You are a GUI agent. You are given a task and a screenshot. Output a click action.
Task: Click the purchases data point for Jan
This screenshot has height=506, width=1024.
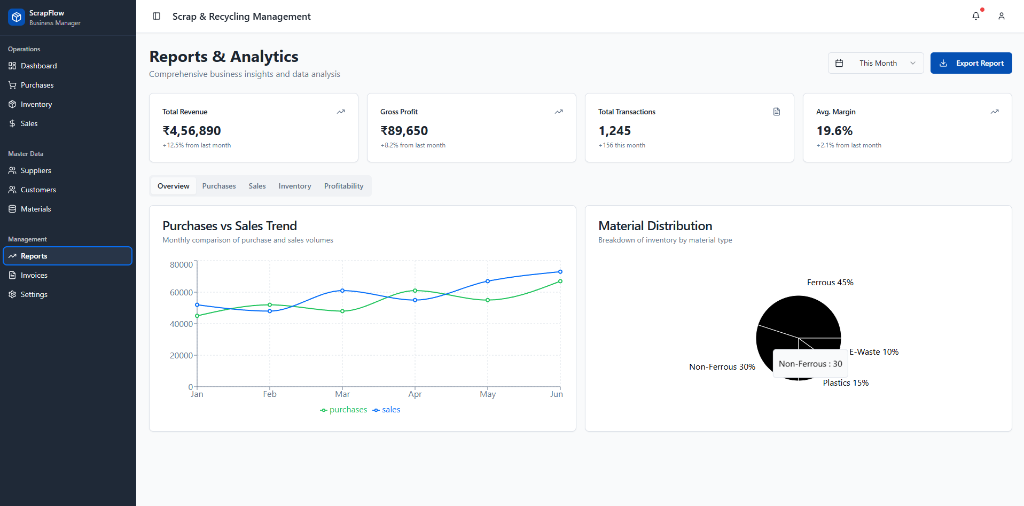(197, 316)
